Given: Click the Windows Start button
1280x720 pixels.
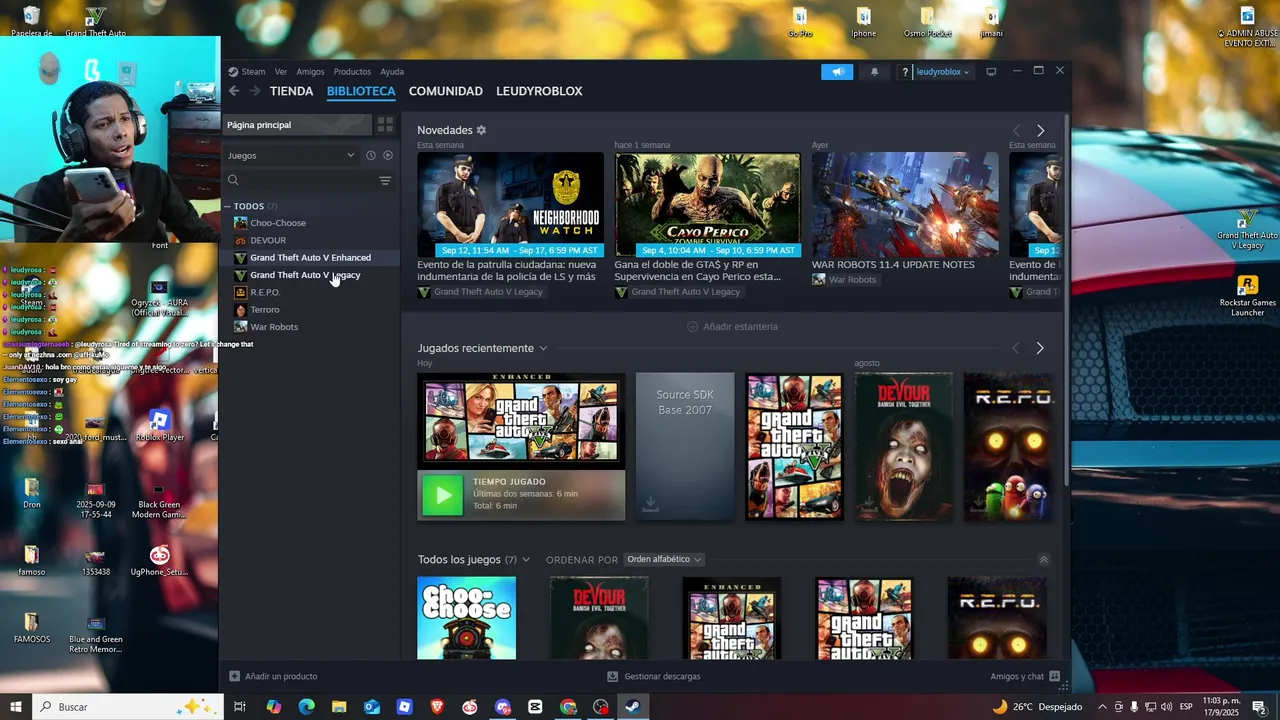Looking at the screenshot, I should [16, 707].
